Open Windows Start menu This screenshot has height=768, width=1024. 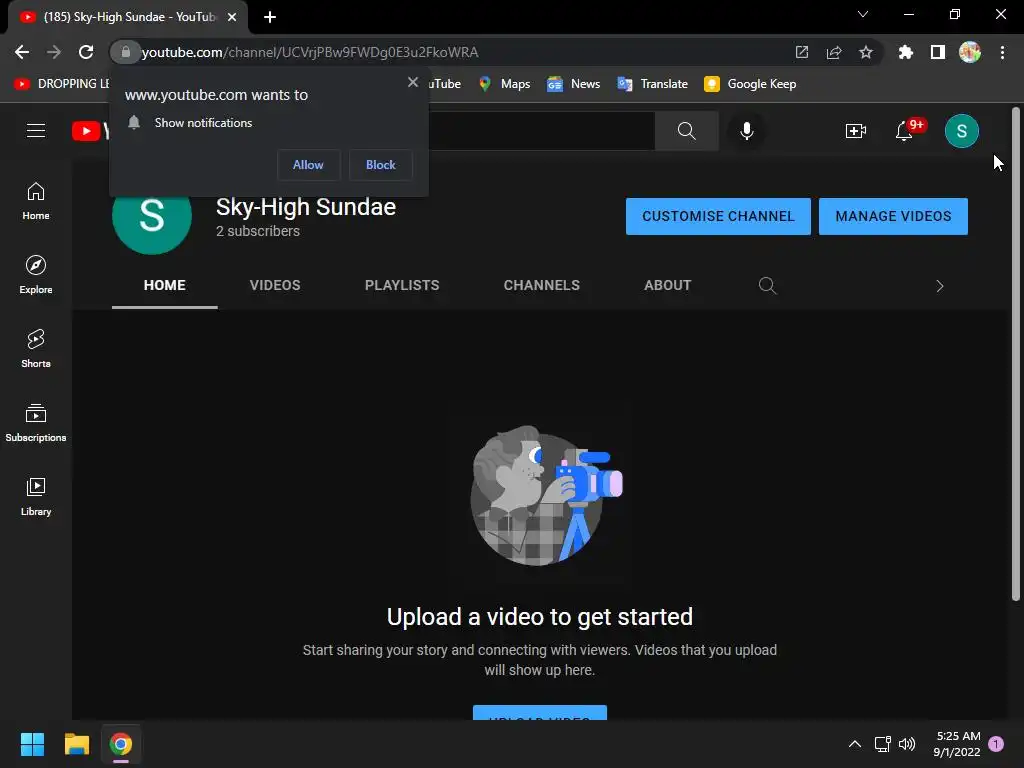tap(32, 744)
